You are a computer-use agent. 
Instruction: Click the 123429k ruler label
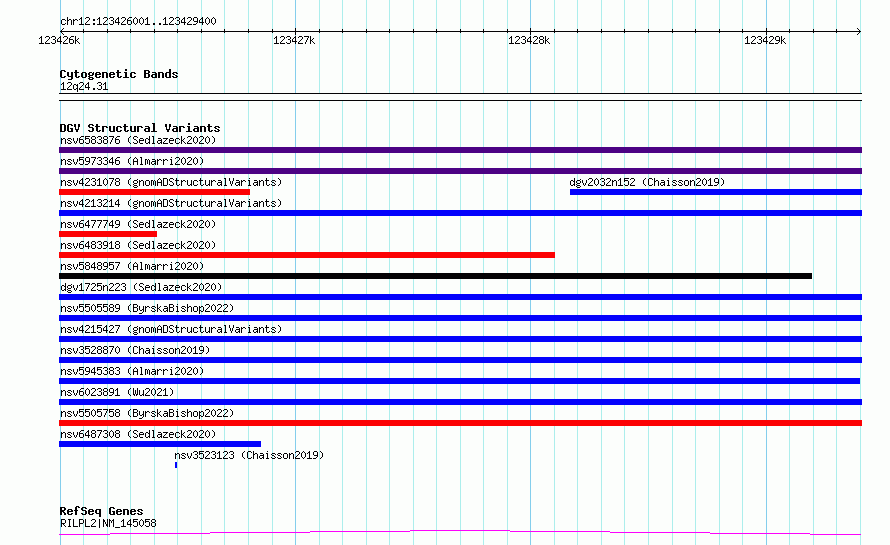tap(765, 40)
